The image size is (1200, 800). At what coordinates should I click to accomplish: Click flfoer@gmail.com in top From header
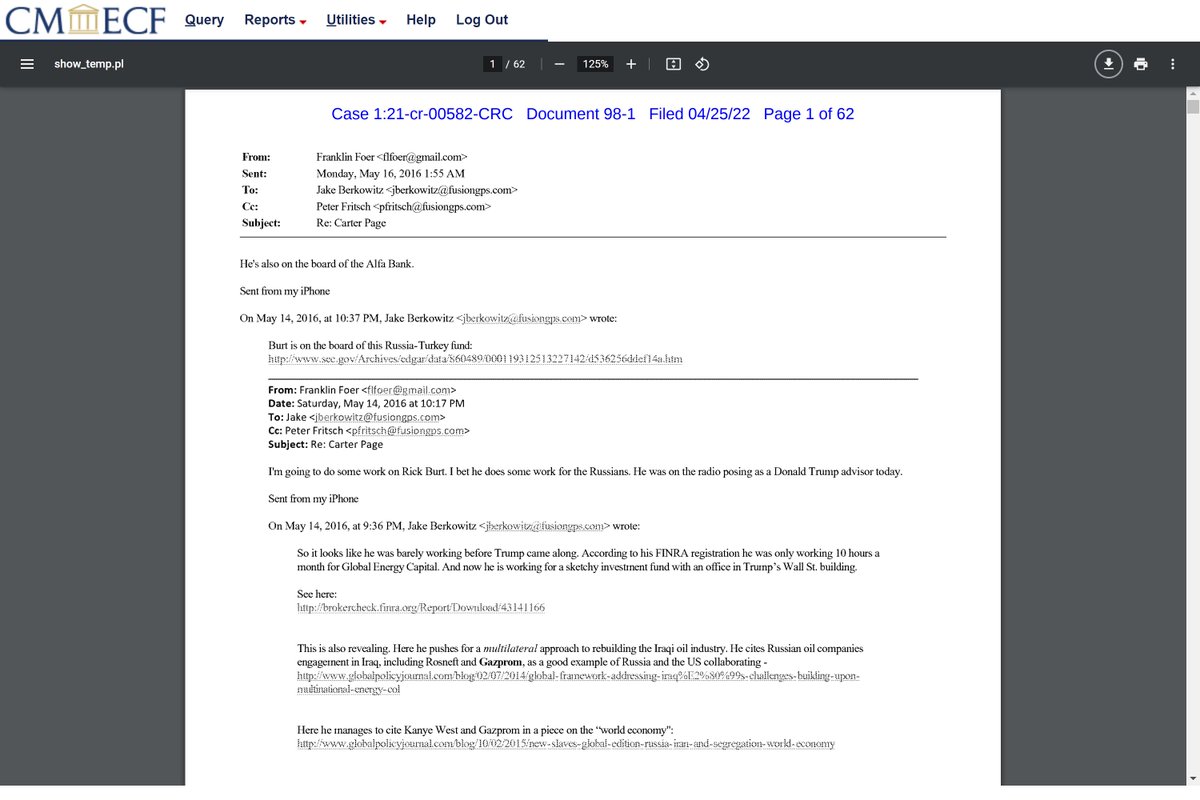[420, 157]
